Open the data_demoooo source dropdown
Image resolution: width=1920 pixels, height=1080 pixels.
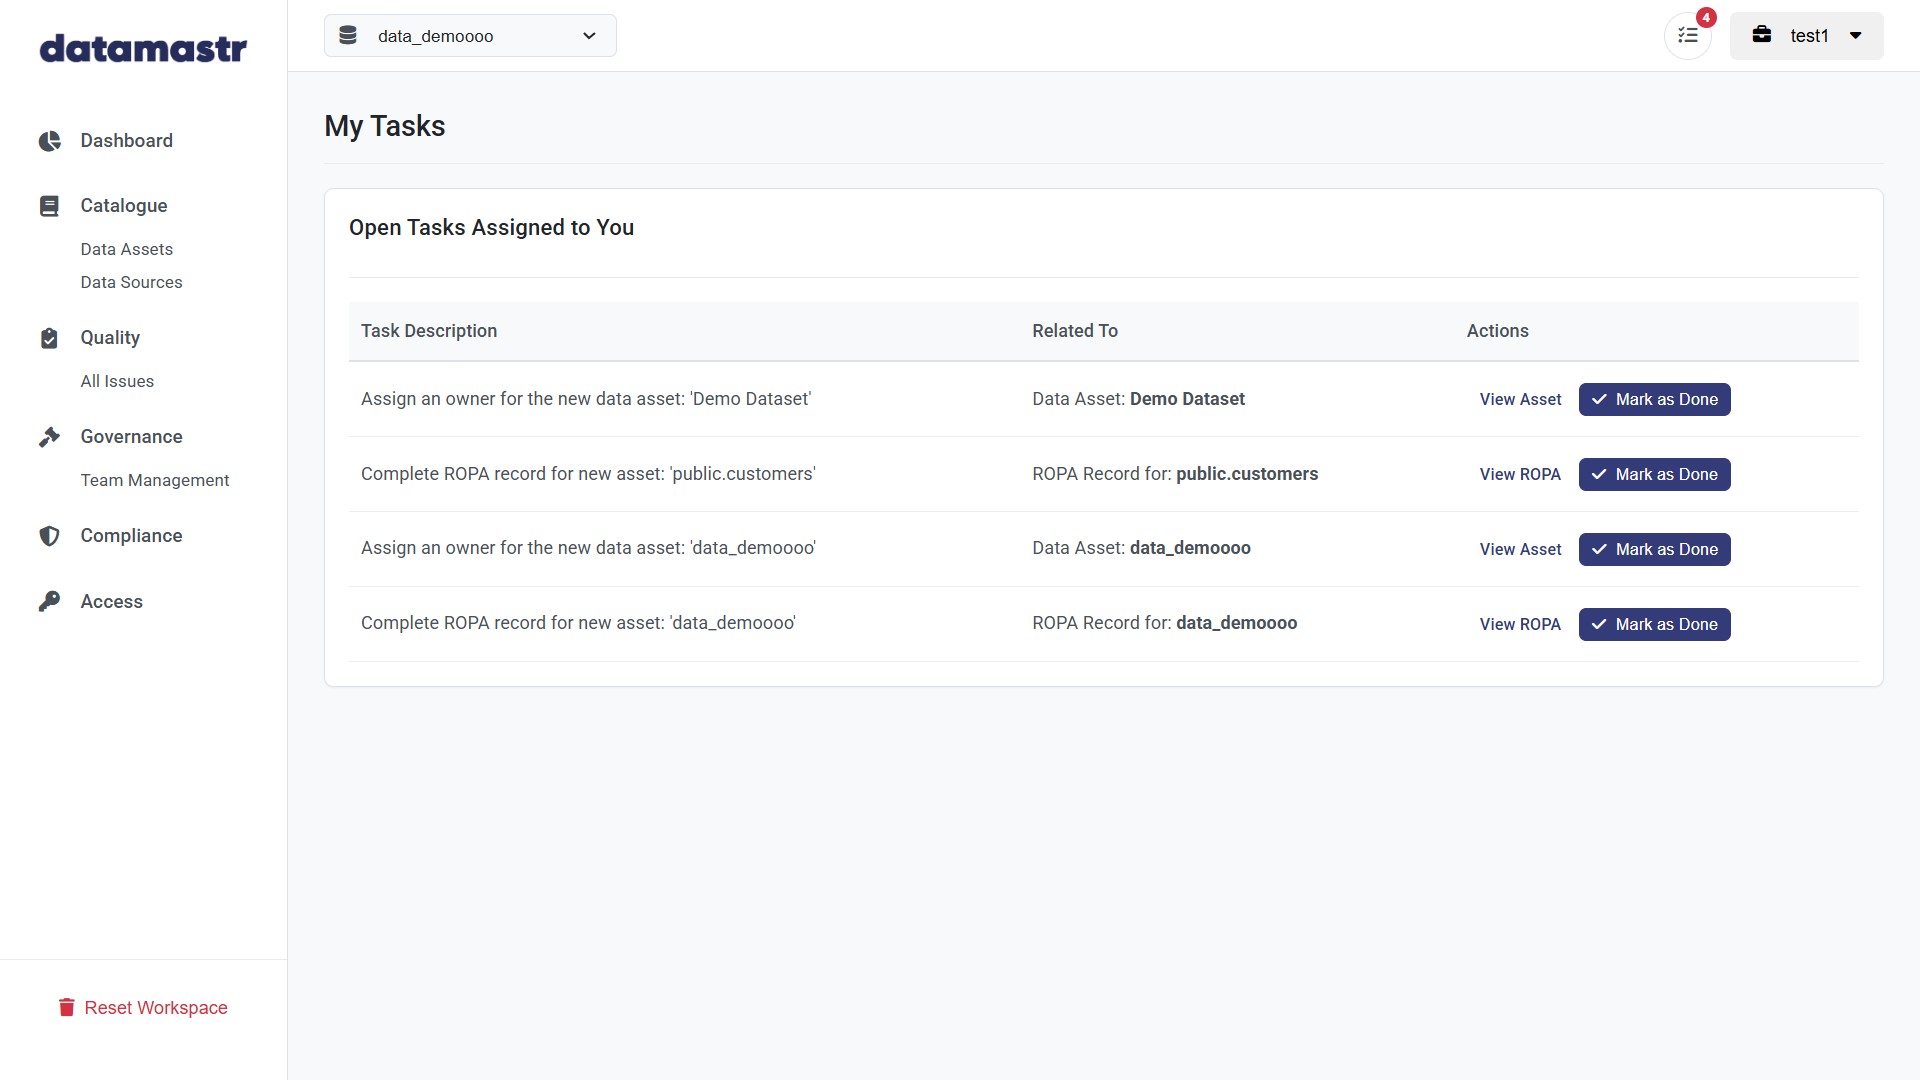click(x=470, y=36)
